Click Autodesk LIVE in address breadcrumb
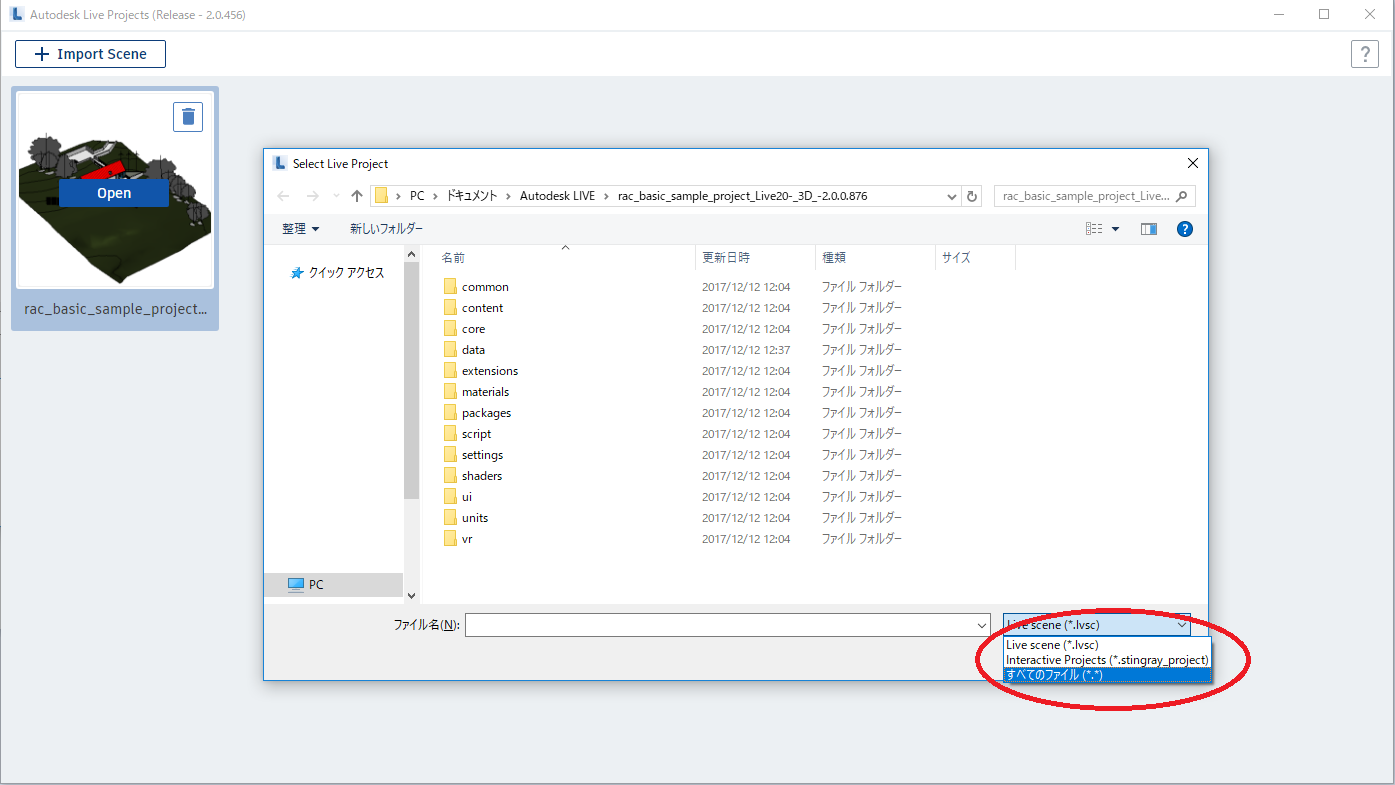The image size is (1395, 785). 557,196
